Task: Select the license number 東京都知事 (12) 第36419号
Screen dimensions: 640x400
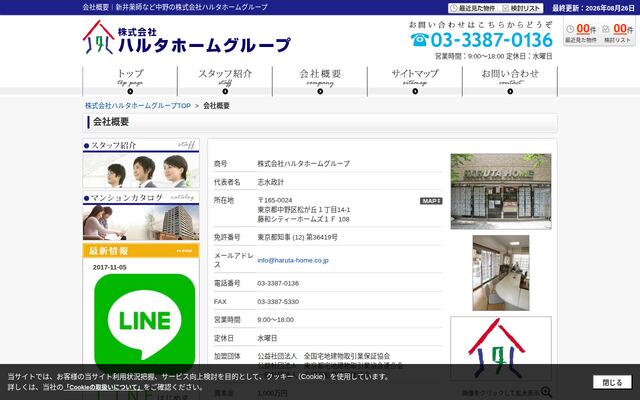Action: (297, 237)
